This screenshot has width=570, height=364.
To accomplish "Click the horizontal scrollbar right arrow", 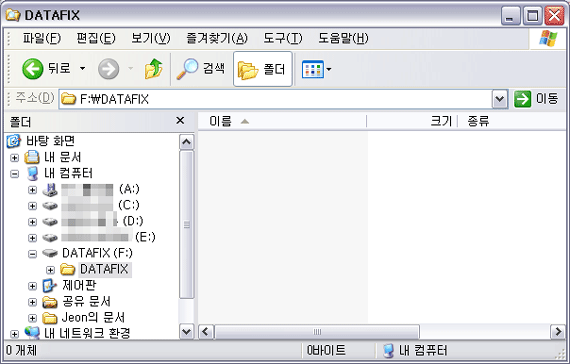I will pyautogui.click(x=558, y=332).
